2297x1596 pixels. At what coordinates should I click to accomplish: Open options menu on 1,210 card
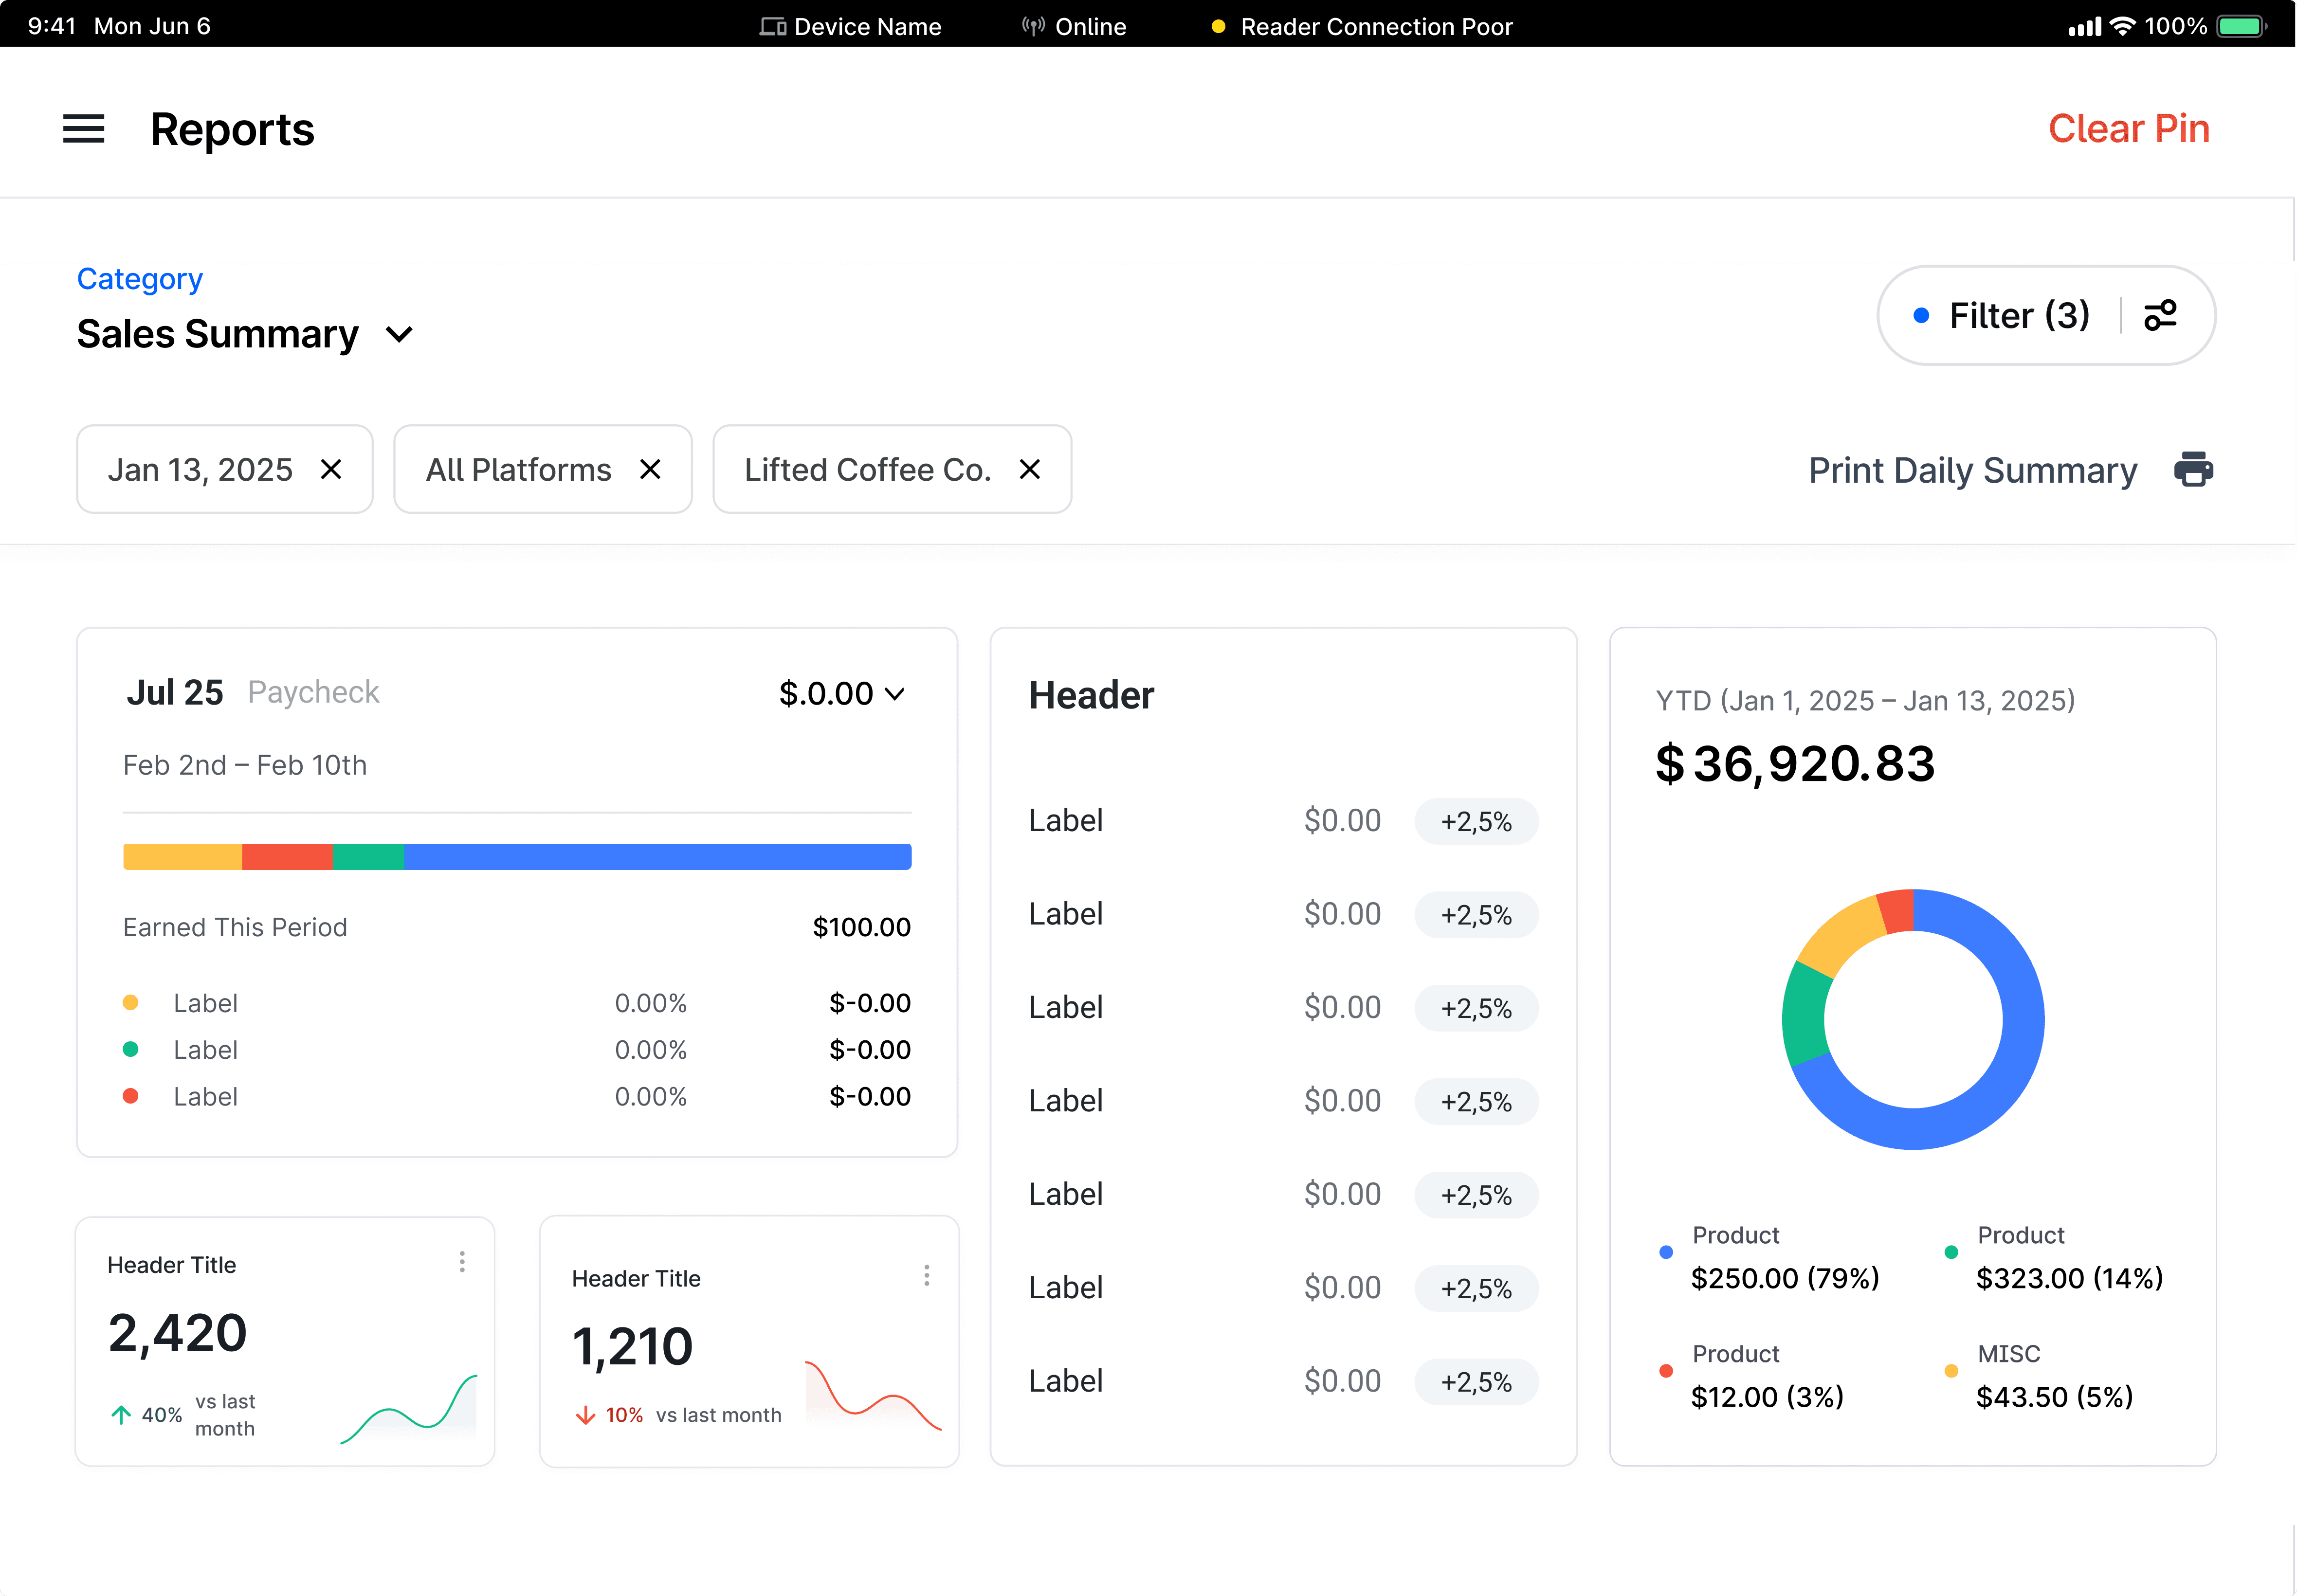(x=926, y=1275)
